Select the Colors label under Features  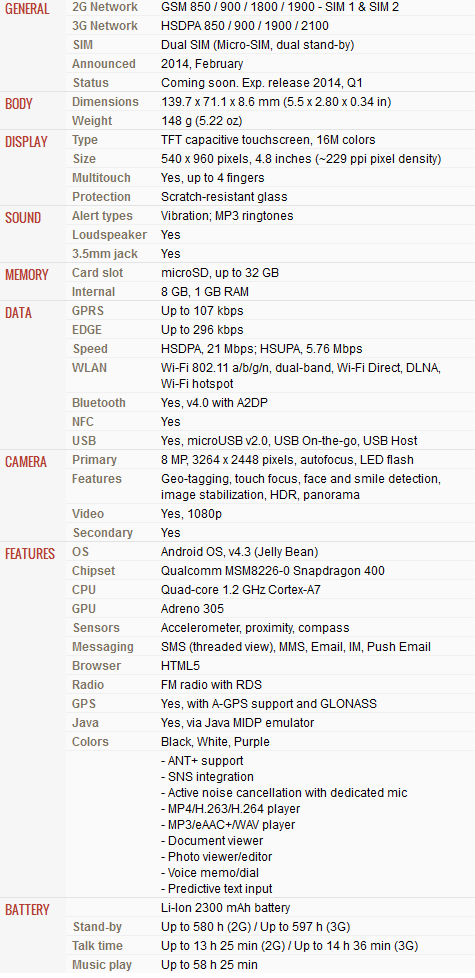(90, 742)
